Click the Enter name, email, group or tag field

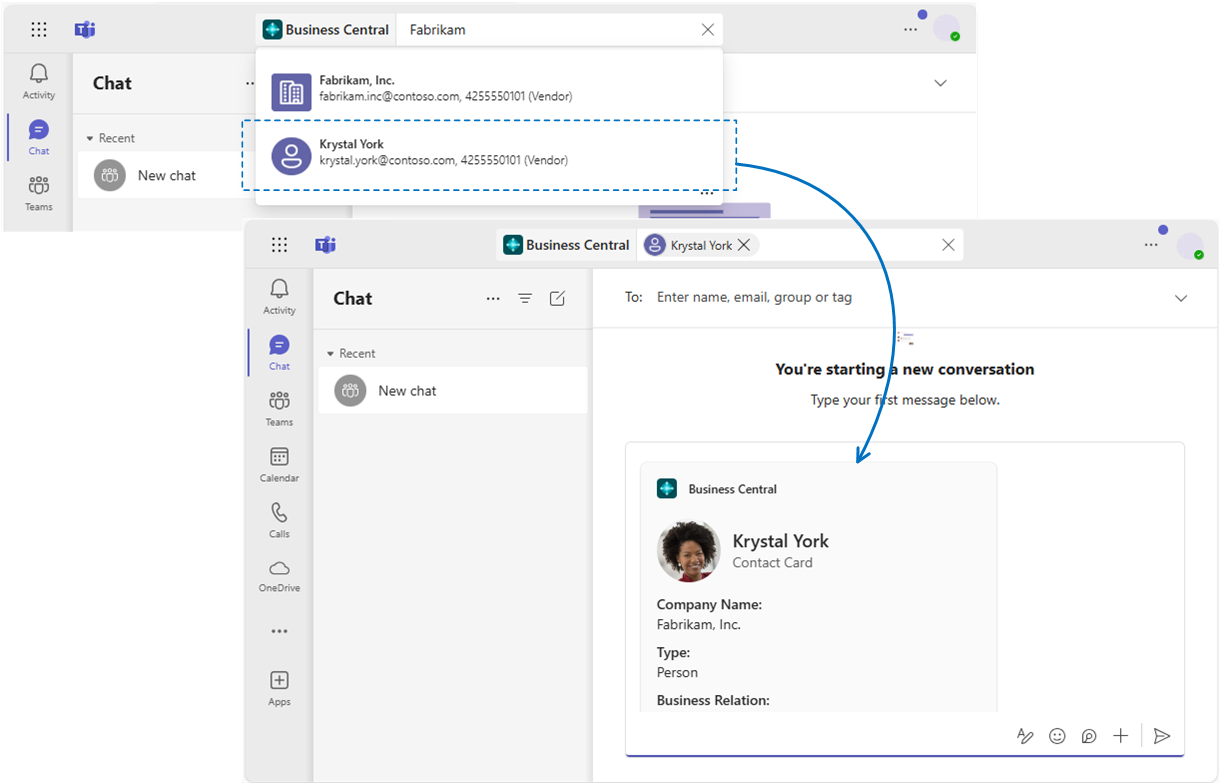coord(754,297)
